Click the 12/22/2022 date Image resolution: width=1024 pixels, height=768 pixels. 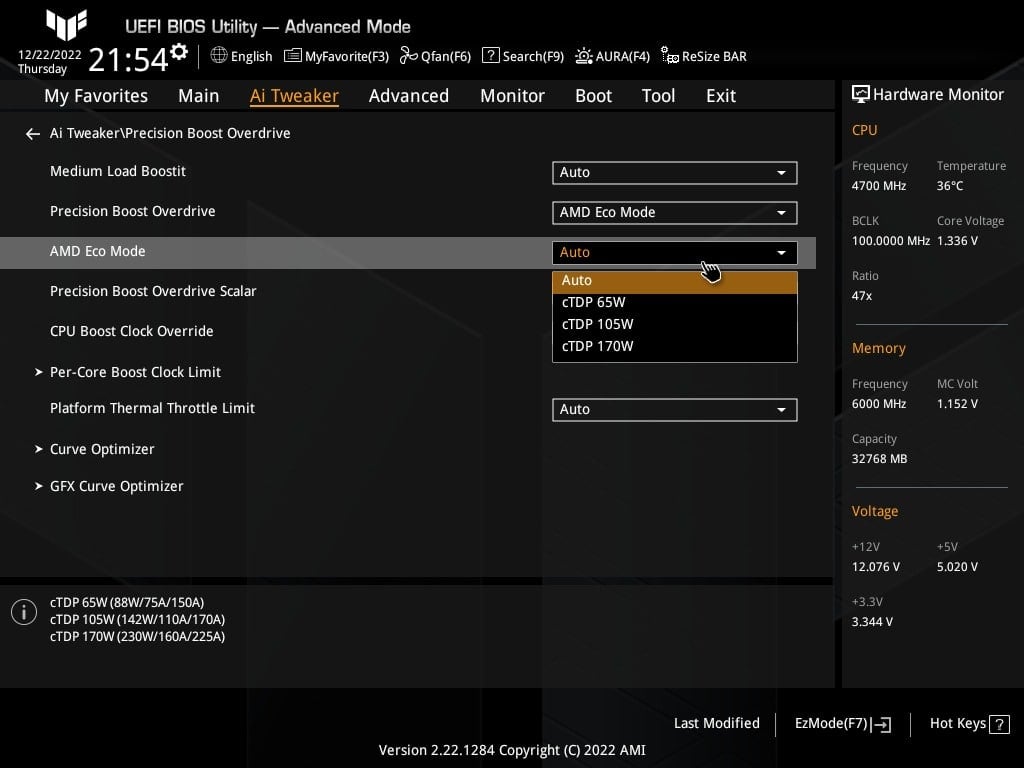pos(50,55)
